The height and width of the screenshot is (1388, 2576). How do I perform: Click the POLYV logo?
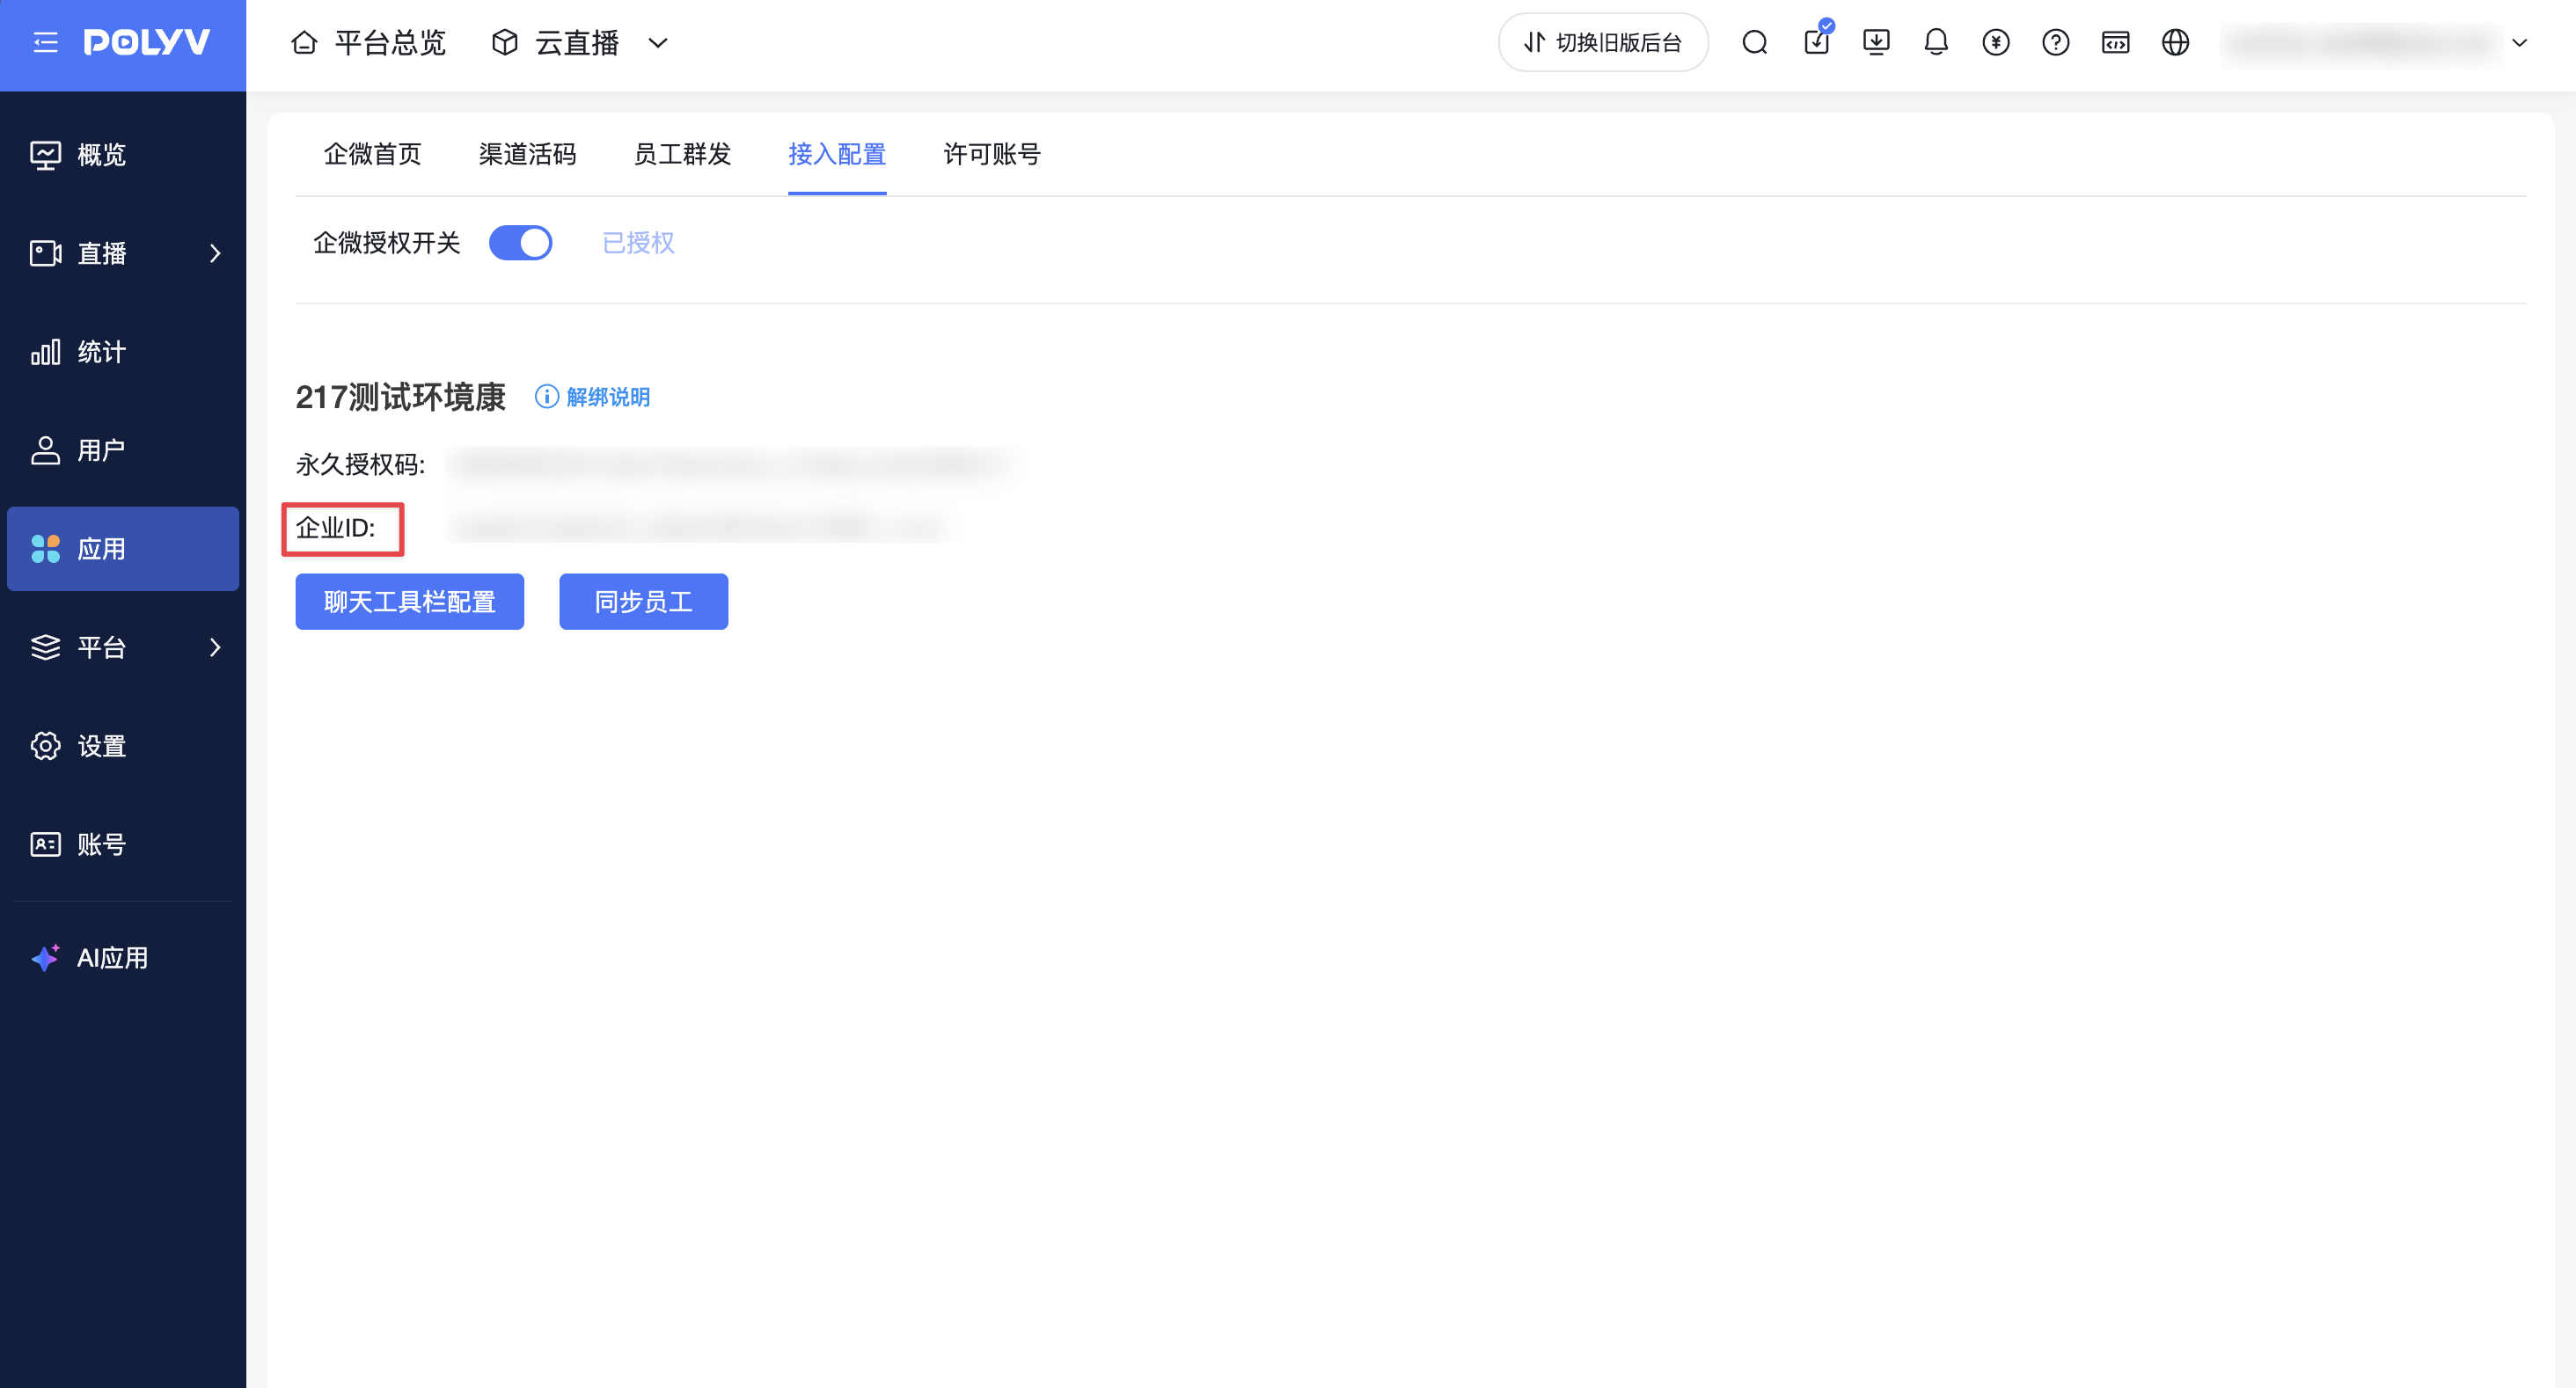146,42
